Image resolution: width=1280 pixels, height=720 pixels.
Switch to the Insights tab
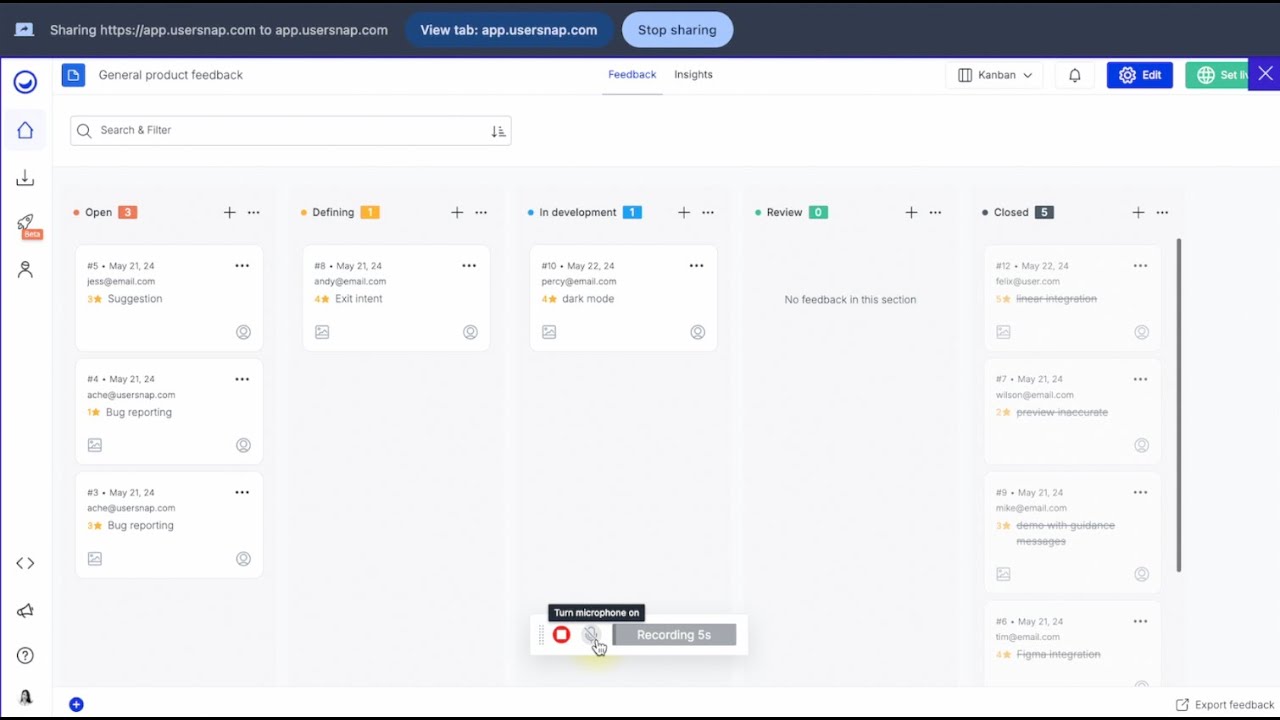click(x=693, y=75)
